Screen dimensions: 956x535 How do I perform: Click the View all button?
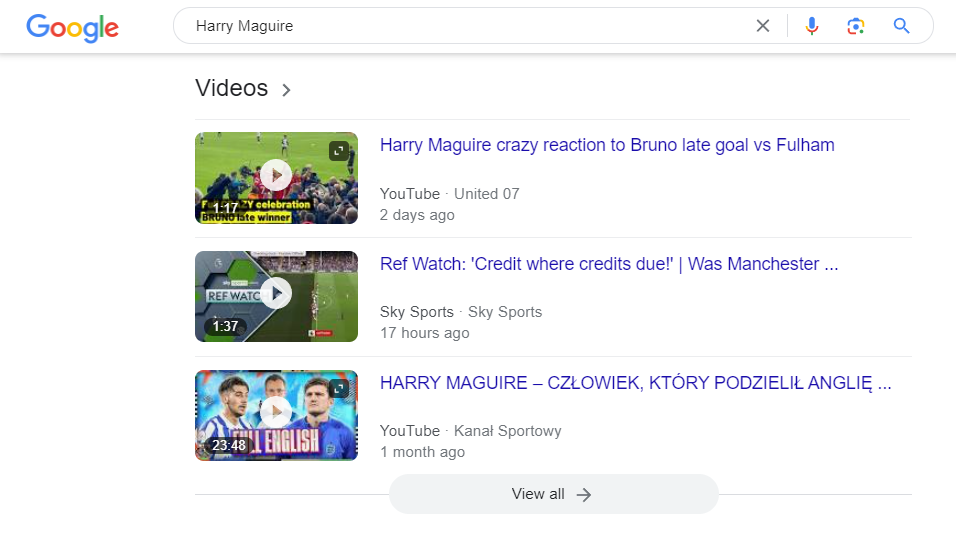[x=554, y=494]
